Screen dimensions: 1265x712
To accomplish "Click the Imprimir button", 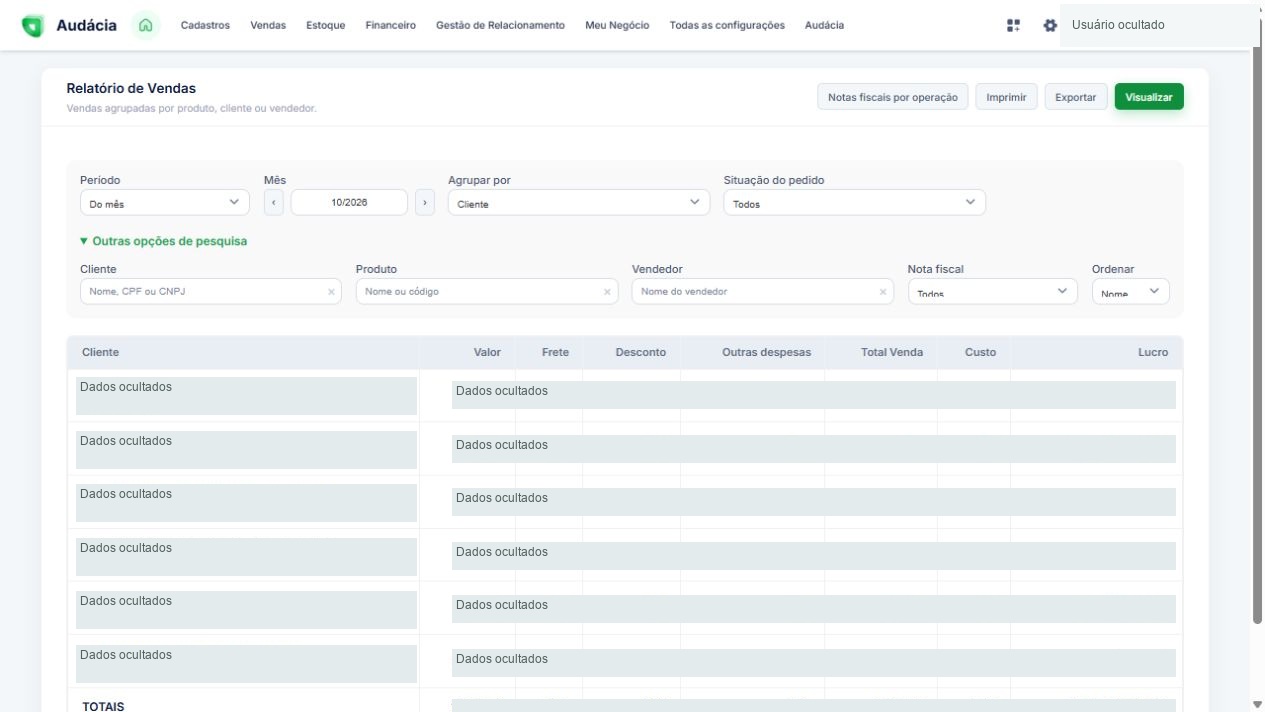I will coord(1007,97).
